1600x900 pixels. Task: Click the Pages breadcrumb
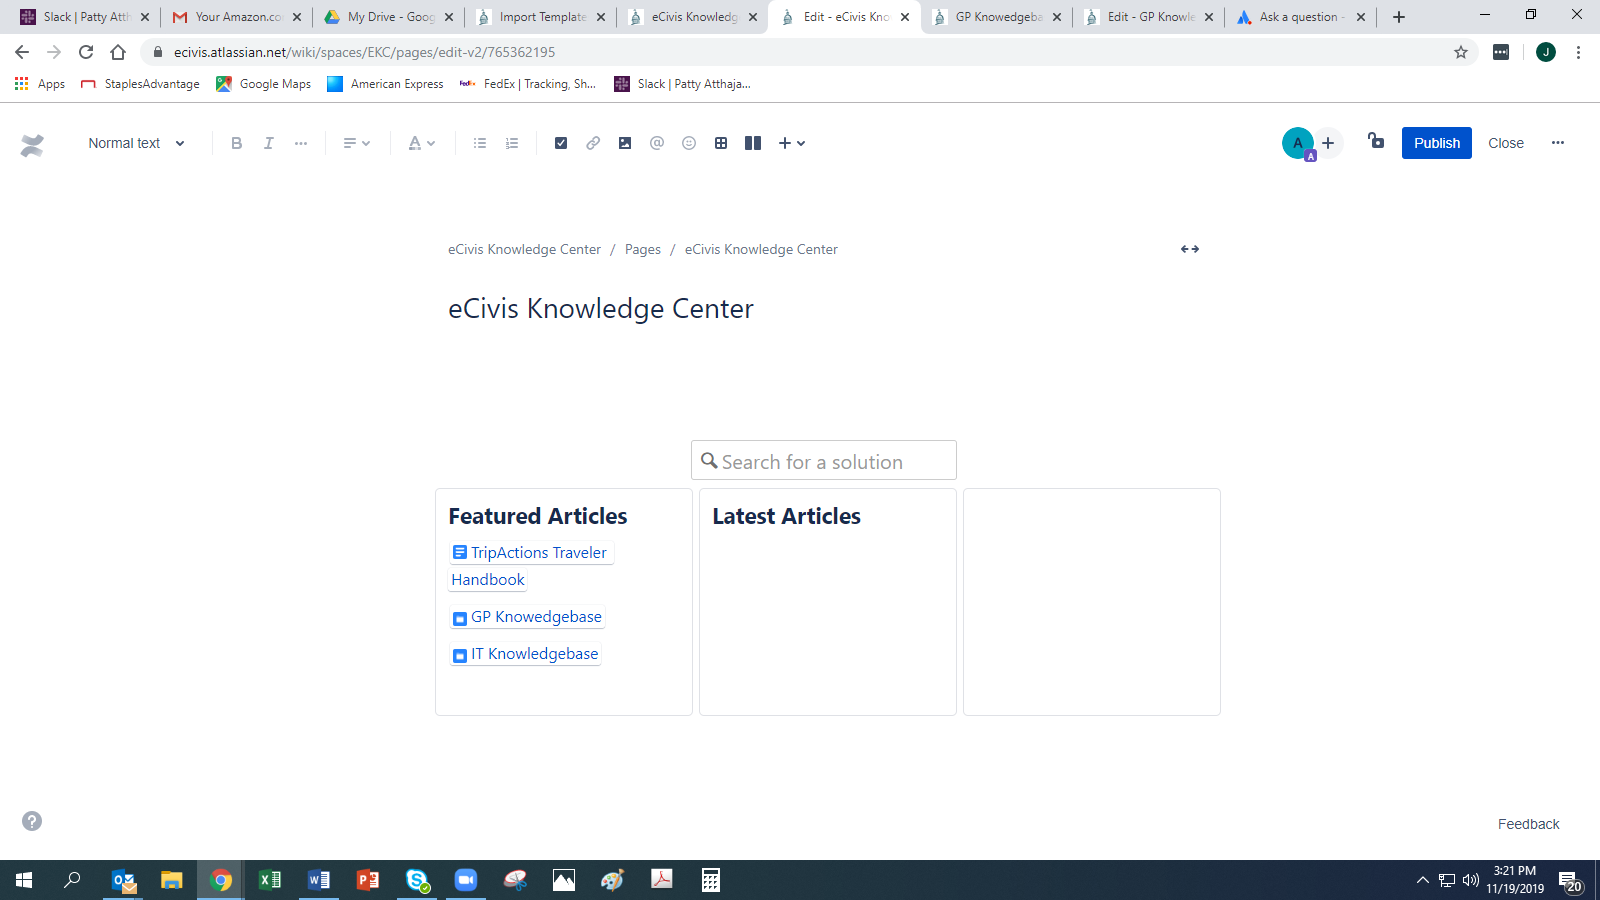[643, 249]
